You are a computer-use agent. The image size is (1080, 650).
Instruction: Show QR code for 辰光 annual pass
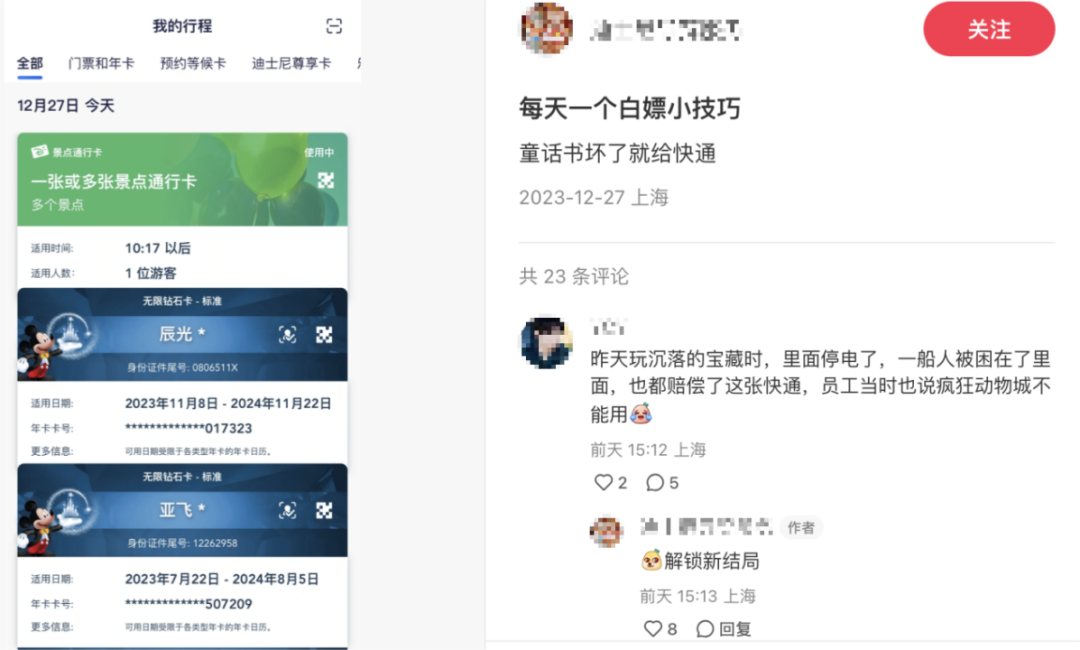324,335
